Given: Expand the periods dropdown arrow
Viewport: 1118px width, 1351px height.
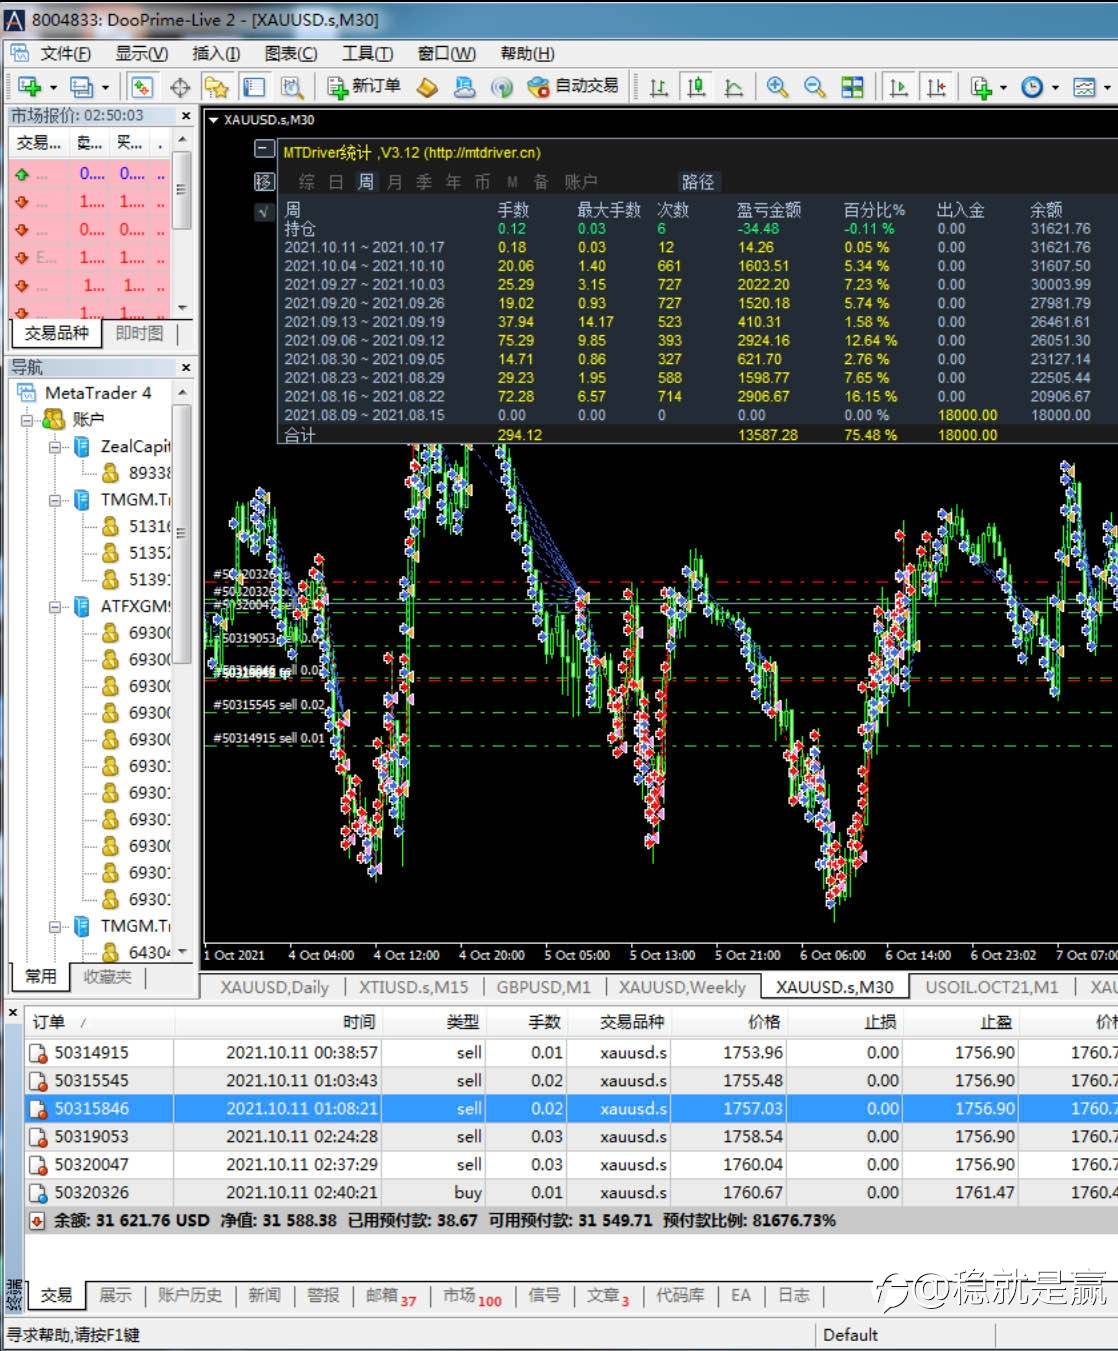Looking at the screenshot, I should (x=1055, y=88).
